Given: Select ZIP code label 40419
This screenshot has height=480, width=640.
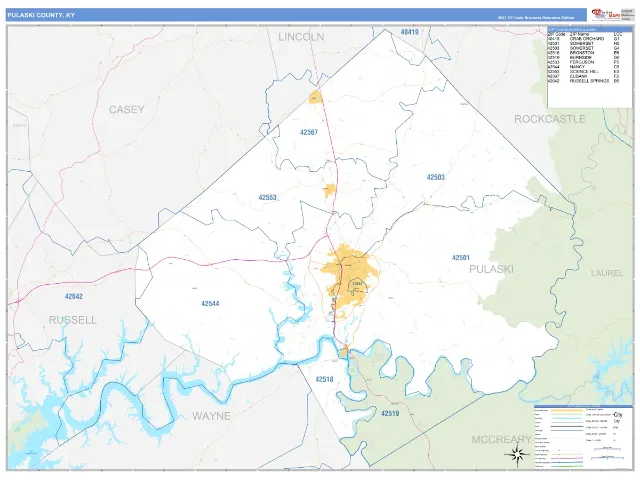Looking at the screenshot, I should point(409,32).
